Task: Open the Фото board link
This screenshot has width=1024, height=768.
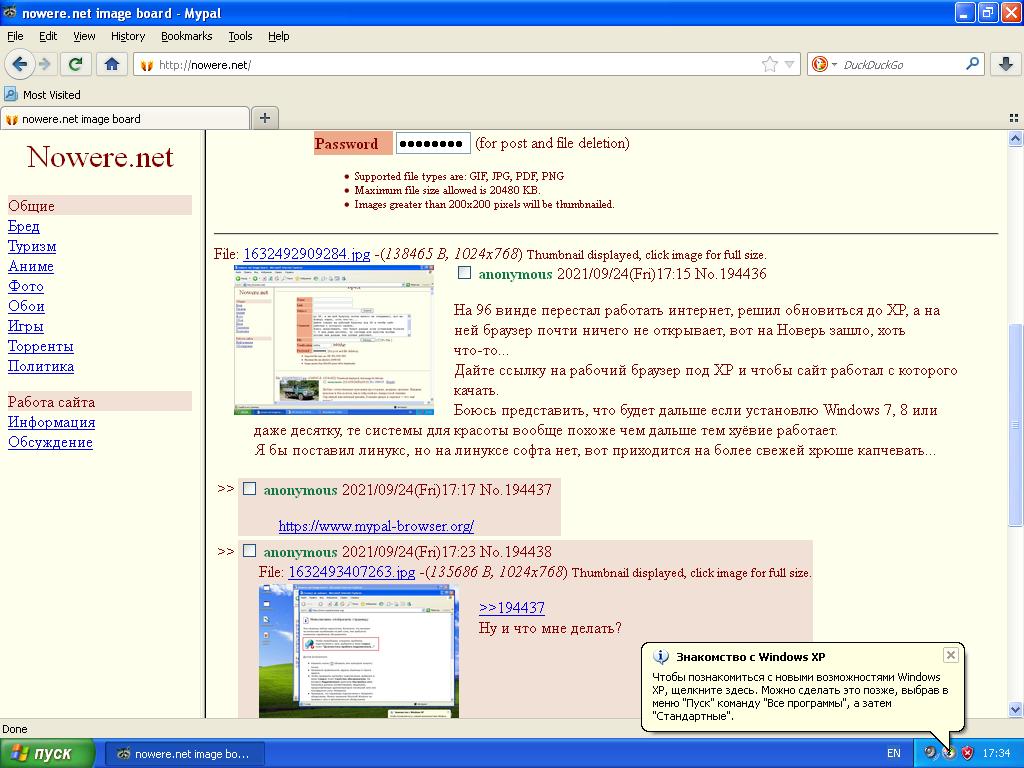Action: click(x=25, y=286)
